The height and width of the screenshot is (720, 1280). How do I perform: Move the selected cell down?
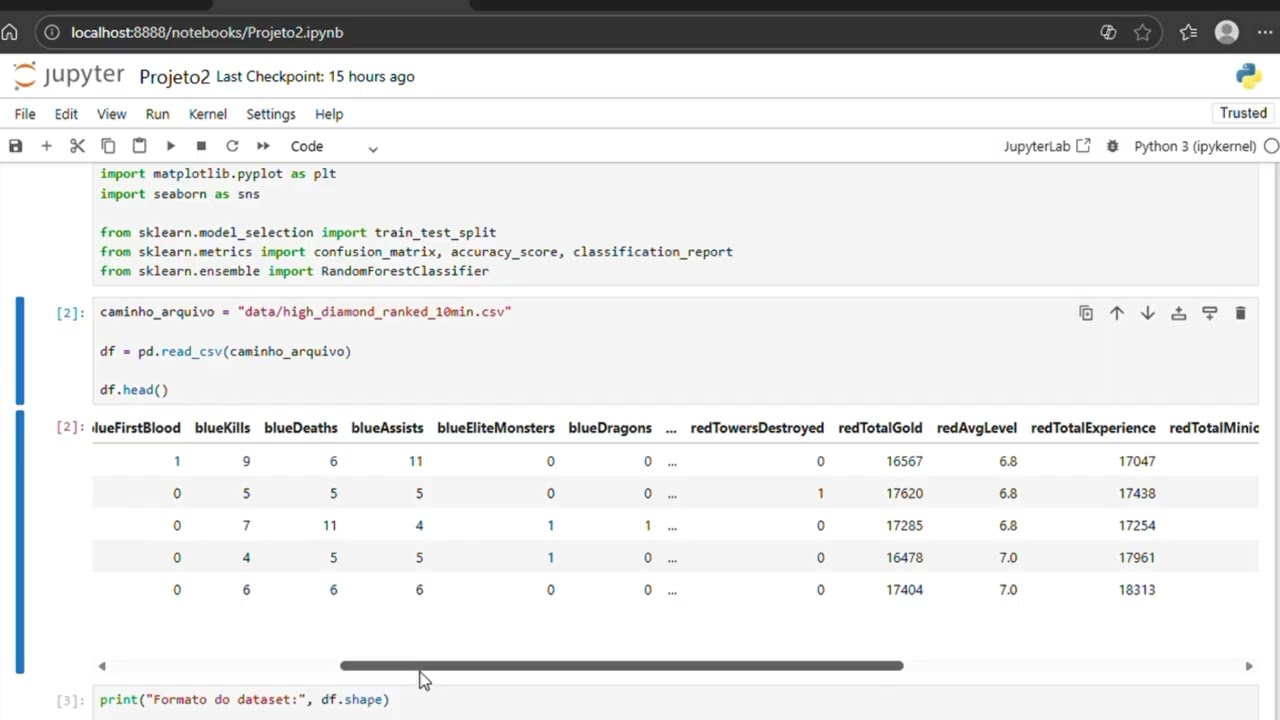coord(1148,313)
